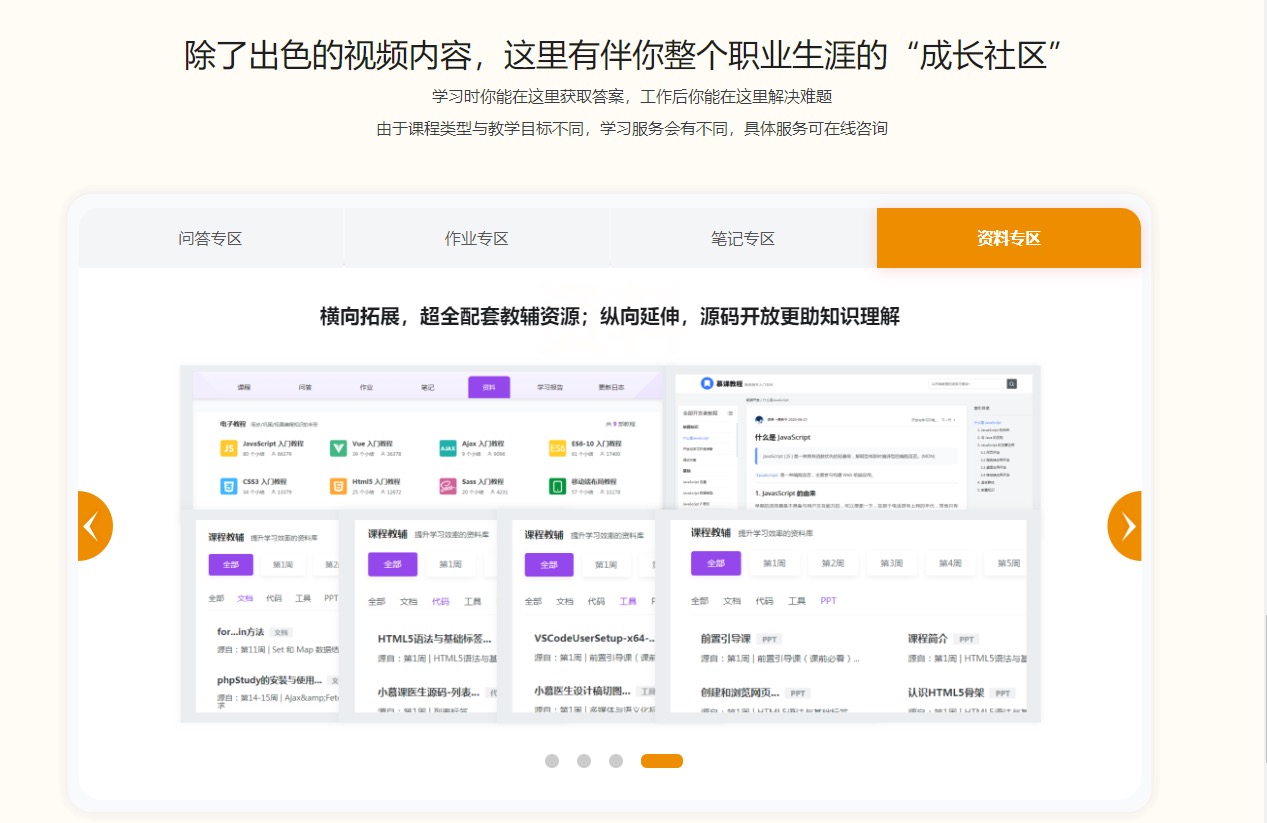Click the yellow JavaScript tutorial icon
This screenshot has height=823, width=1267.
point(228,448)
